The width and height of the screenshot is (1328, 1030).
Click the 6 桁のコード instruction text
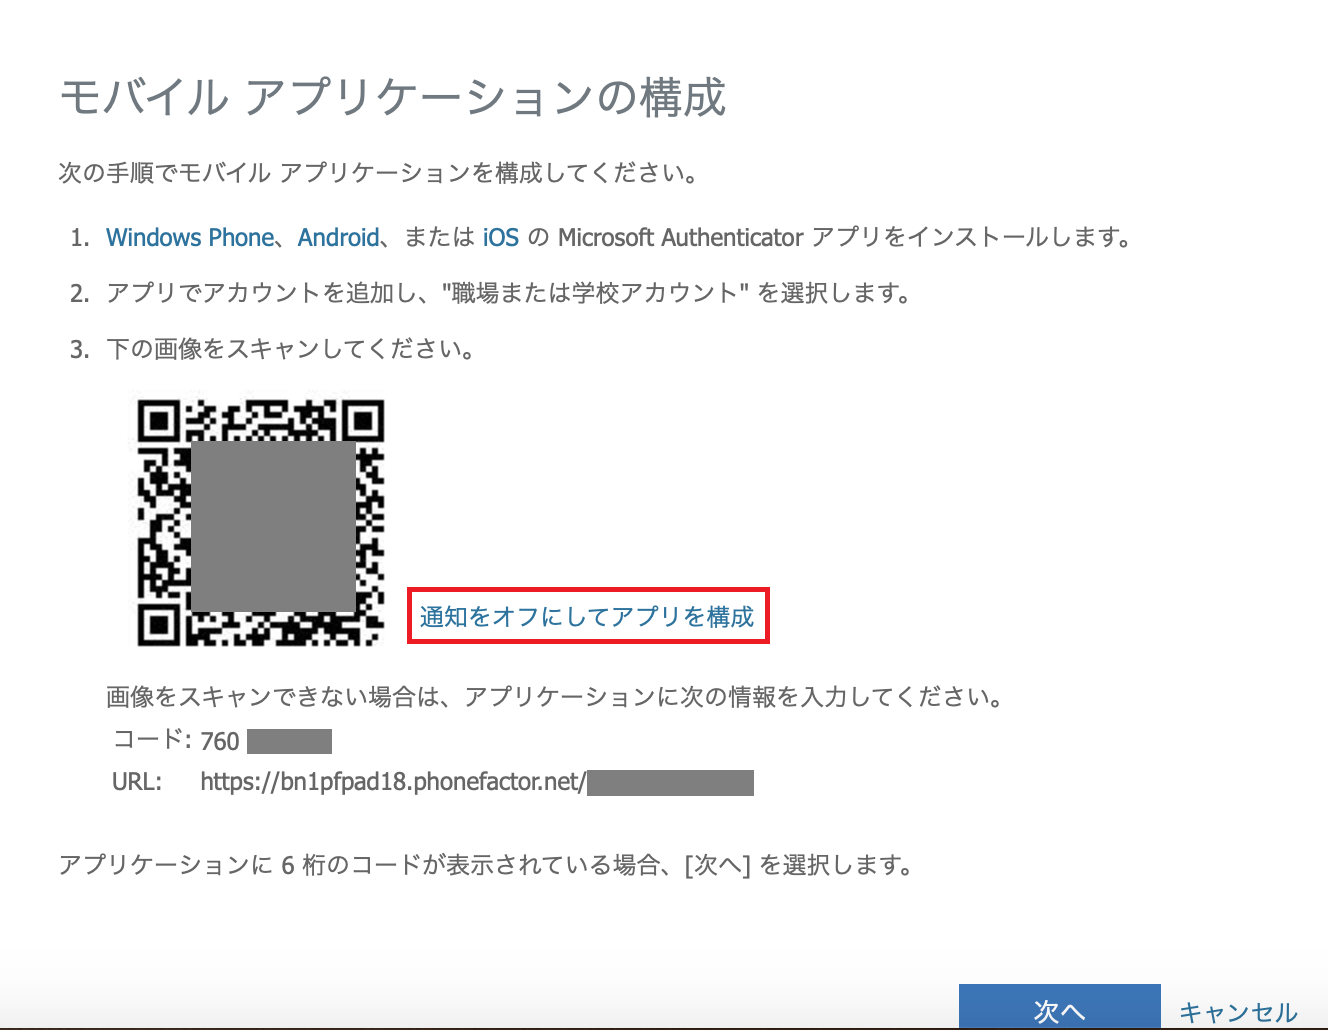point(486,864)
